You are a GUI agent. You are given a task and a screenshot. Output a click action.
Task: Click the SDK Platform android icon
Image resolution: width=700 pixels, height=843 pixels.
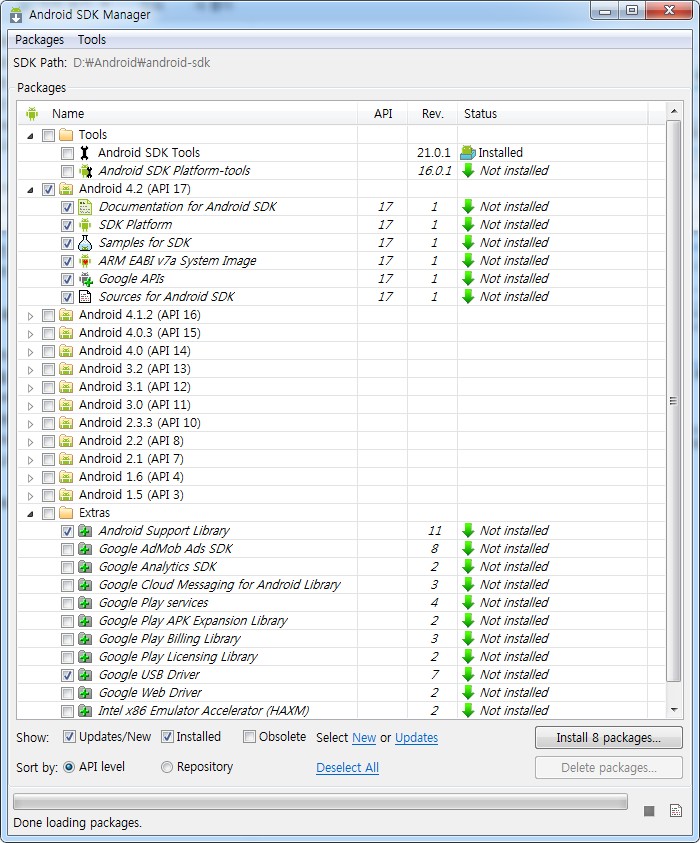85,225
